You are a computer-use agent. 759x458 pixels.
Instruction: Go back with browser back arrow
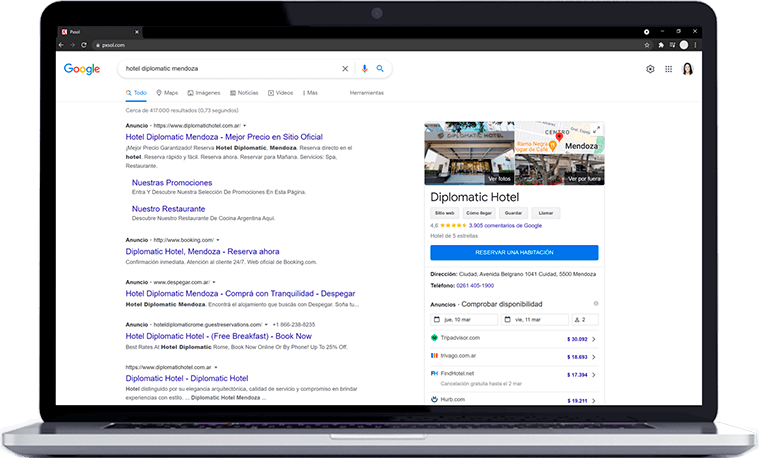[61, 45]
